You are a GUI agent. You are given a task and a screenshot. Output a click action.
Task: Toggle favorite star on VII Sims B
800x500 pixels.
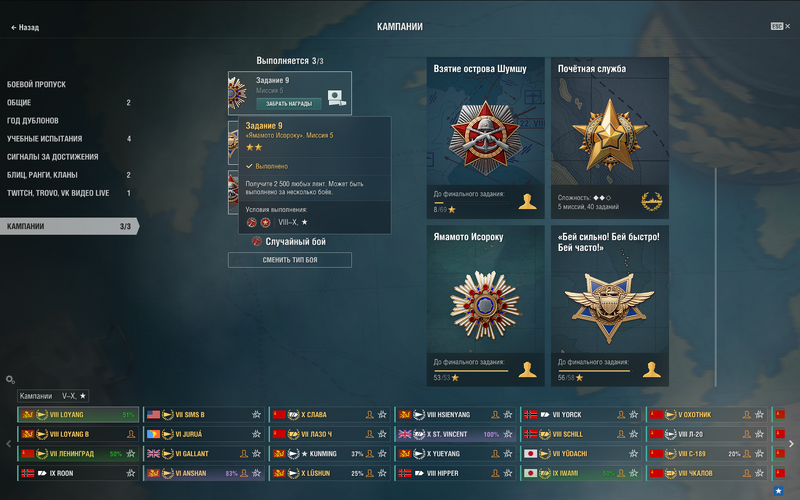256,415
